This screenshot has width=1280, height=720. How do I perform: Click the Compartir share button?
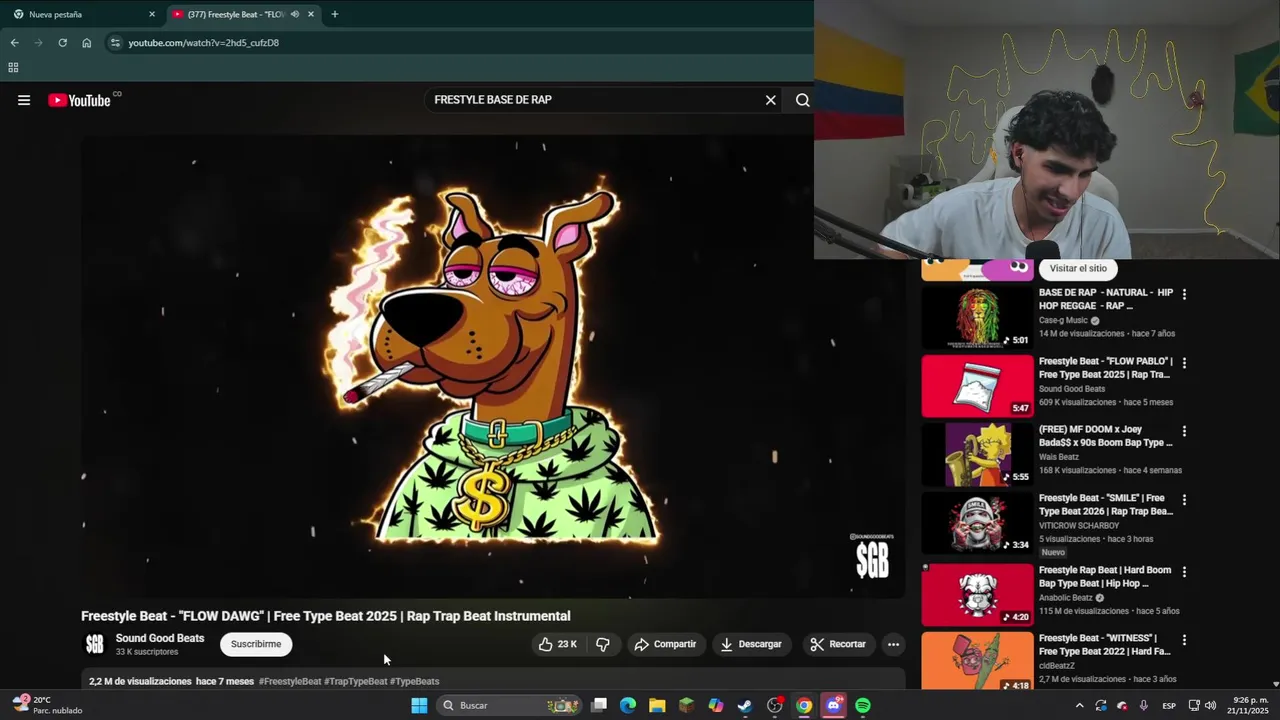coord(665,644)
